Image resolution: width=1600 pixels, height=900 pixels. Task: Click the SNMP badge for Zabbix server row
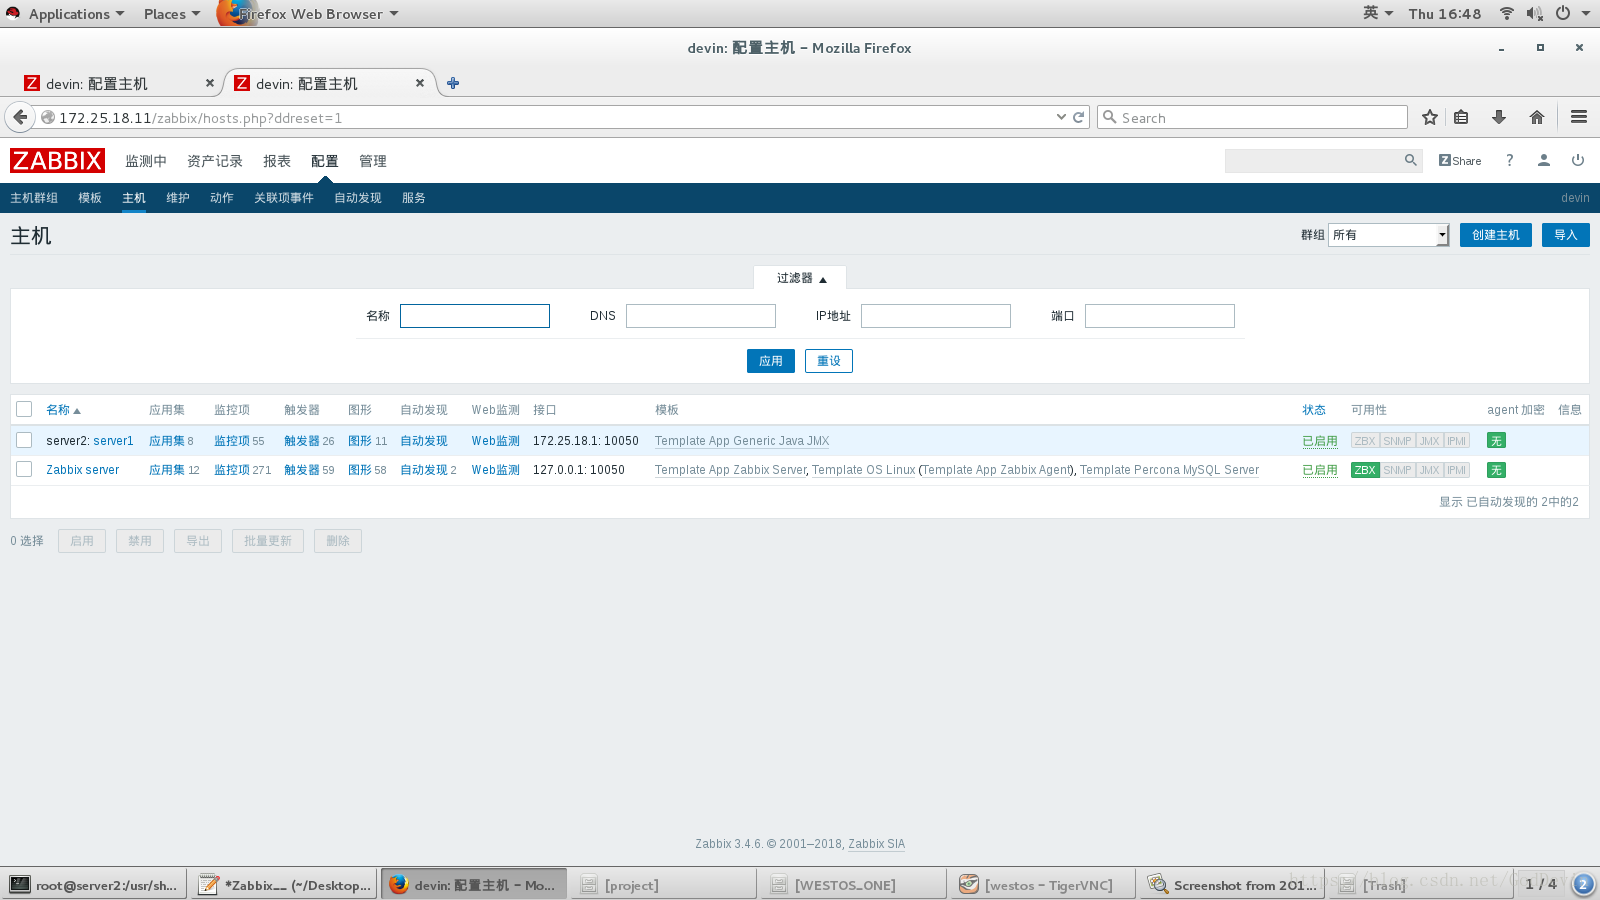(1398, 470)
